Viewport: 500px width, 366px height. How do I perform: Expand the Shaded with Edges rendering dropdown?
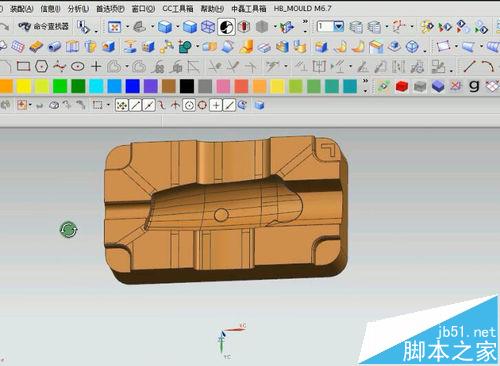[177, 27]
